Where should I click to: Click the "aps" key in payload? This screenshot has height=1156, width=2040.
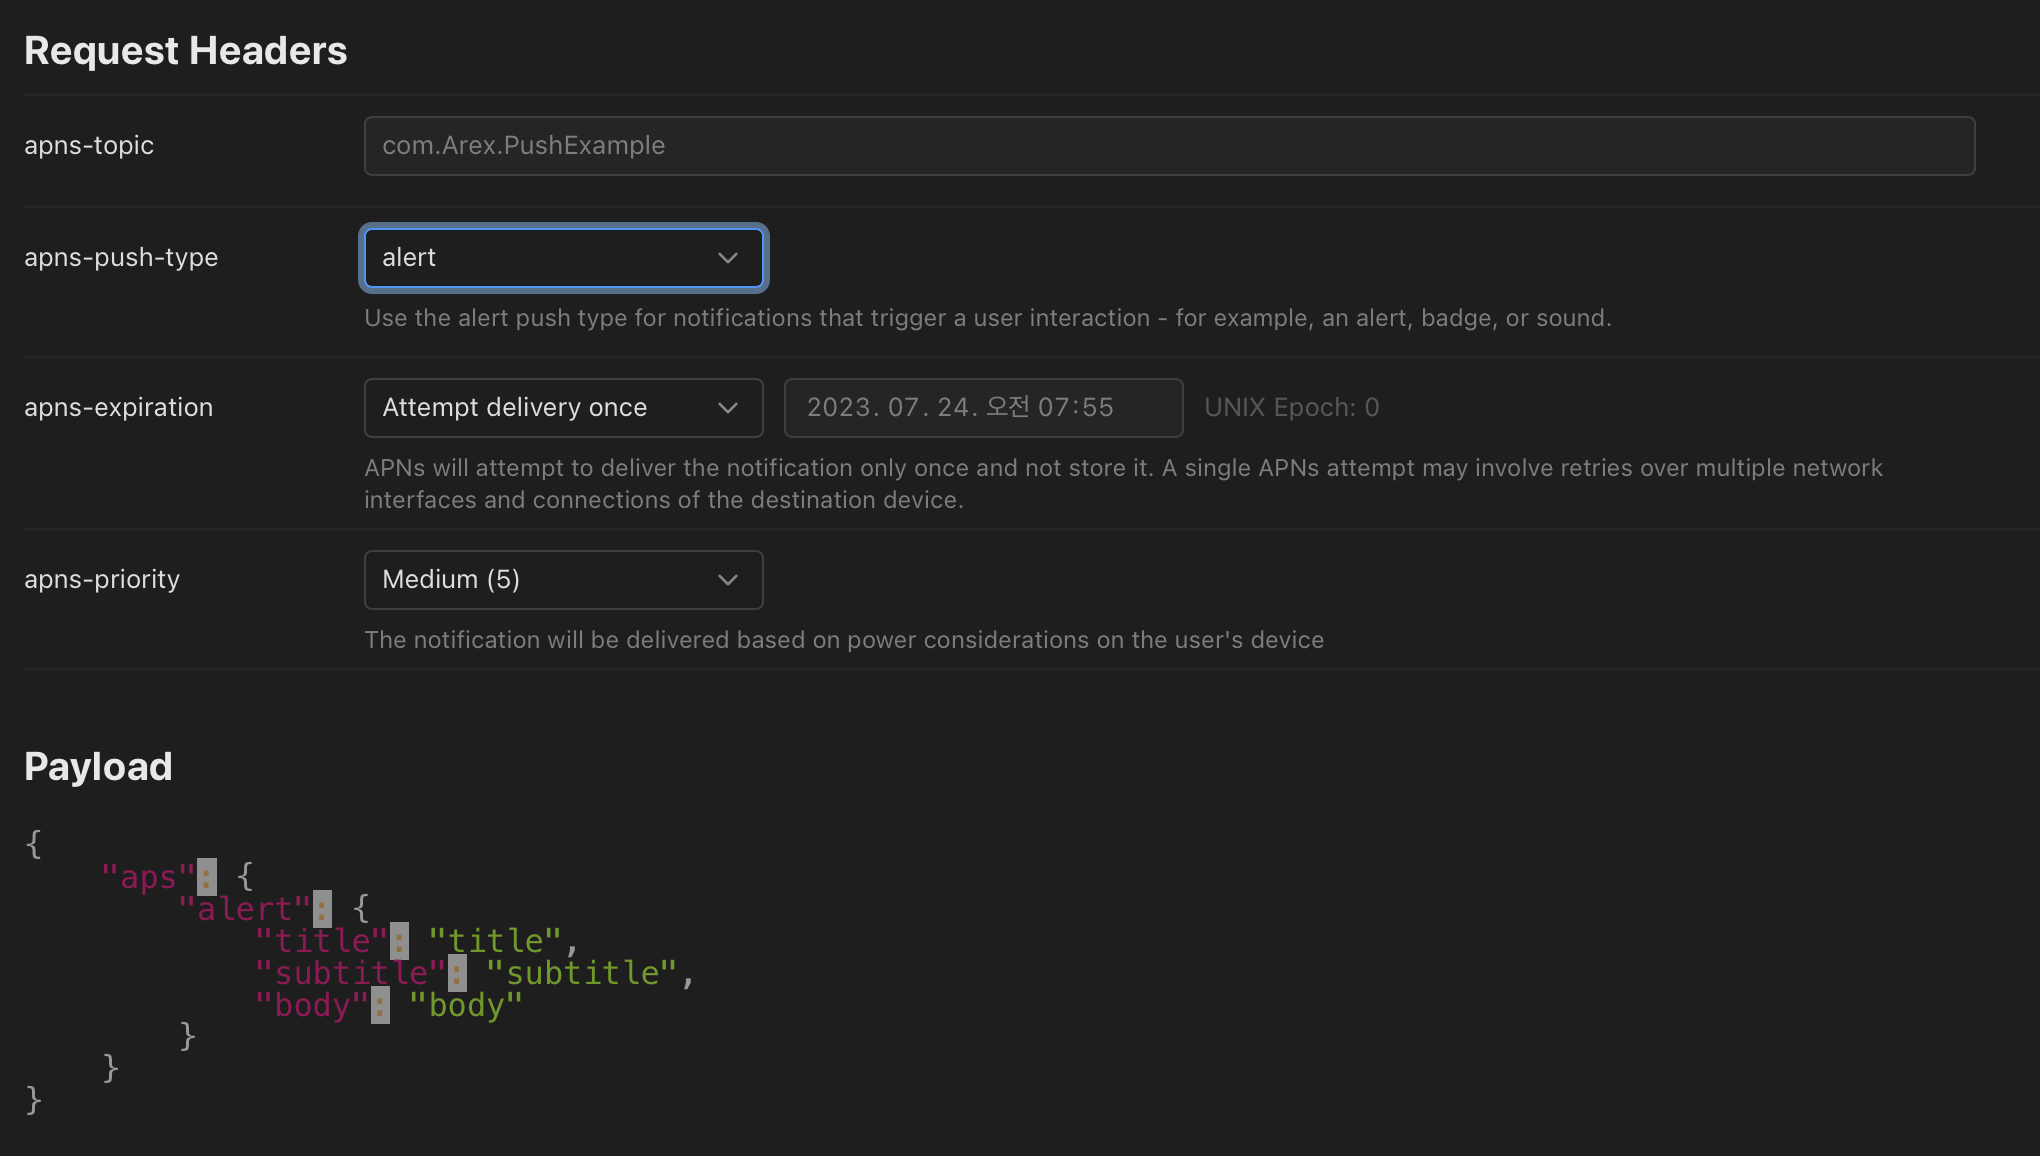click(148, 877)
